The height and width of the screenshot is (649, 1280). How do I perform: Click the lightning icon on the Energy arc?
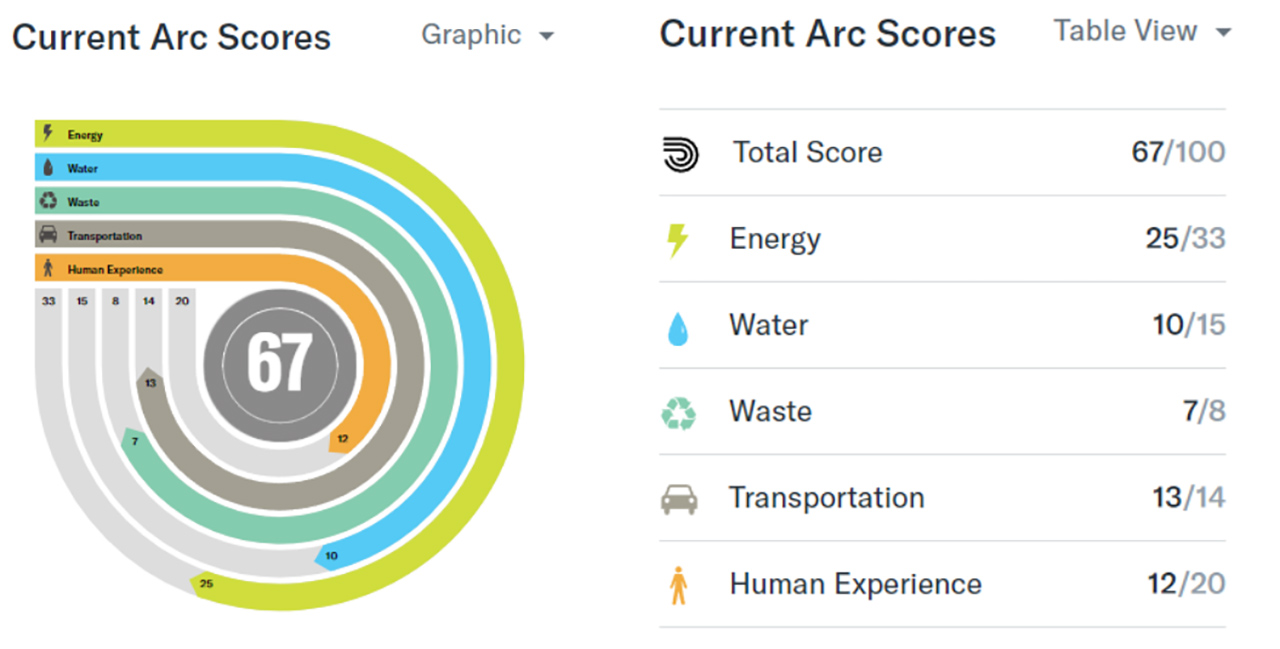pos(47,134)
